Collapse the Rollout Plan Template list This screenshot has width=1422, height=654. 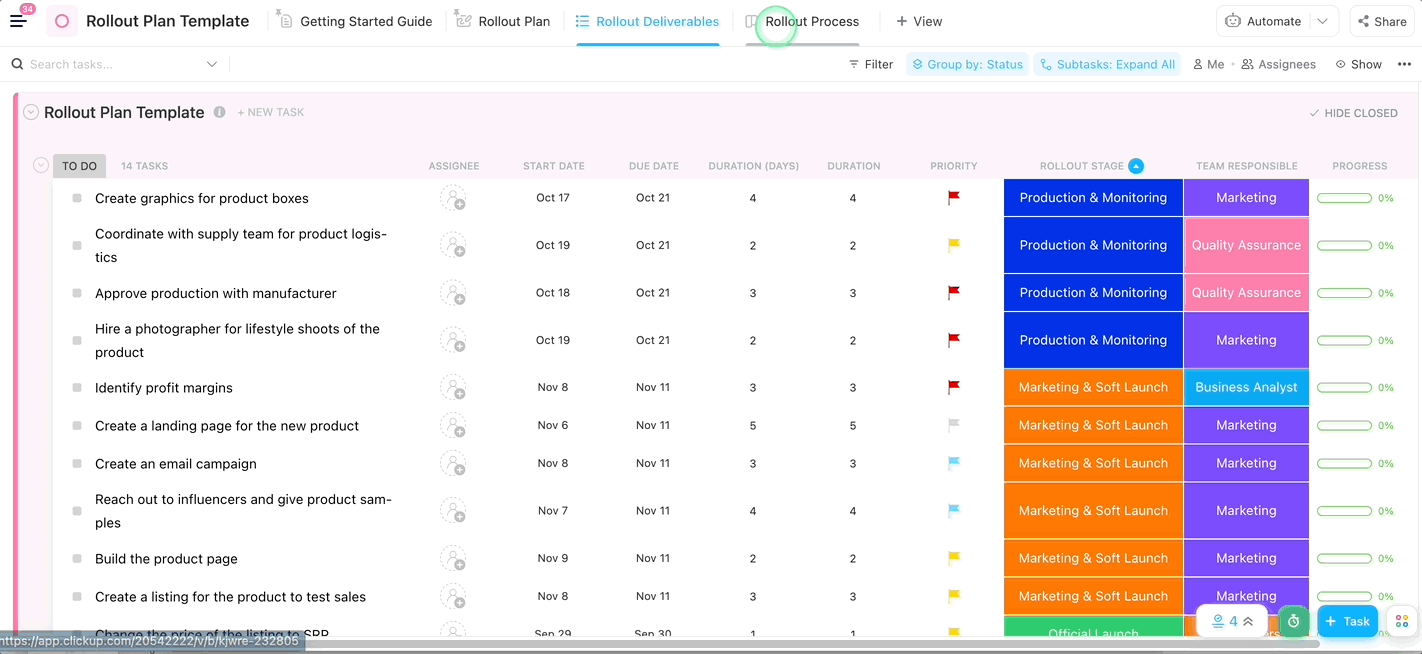(x=31, y=113)
